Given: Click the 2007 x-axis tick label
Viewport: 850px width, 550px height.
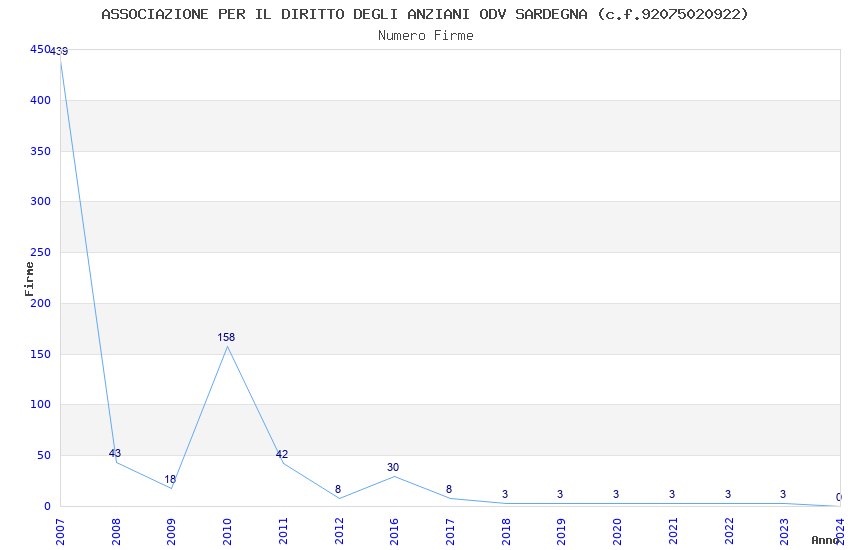Looking at the screenshot, I should pos(60,532).
